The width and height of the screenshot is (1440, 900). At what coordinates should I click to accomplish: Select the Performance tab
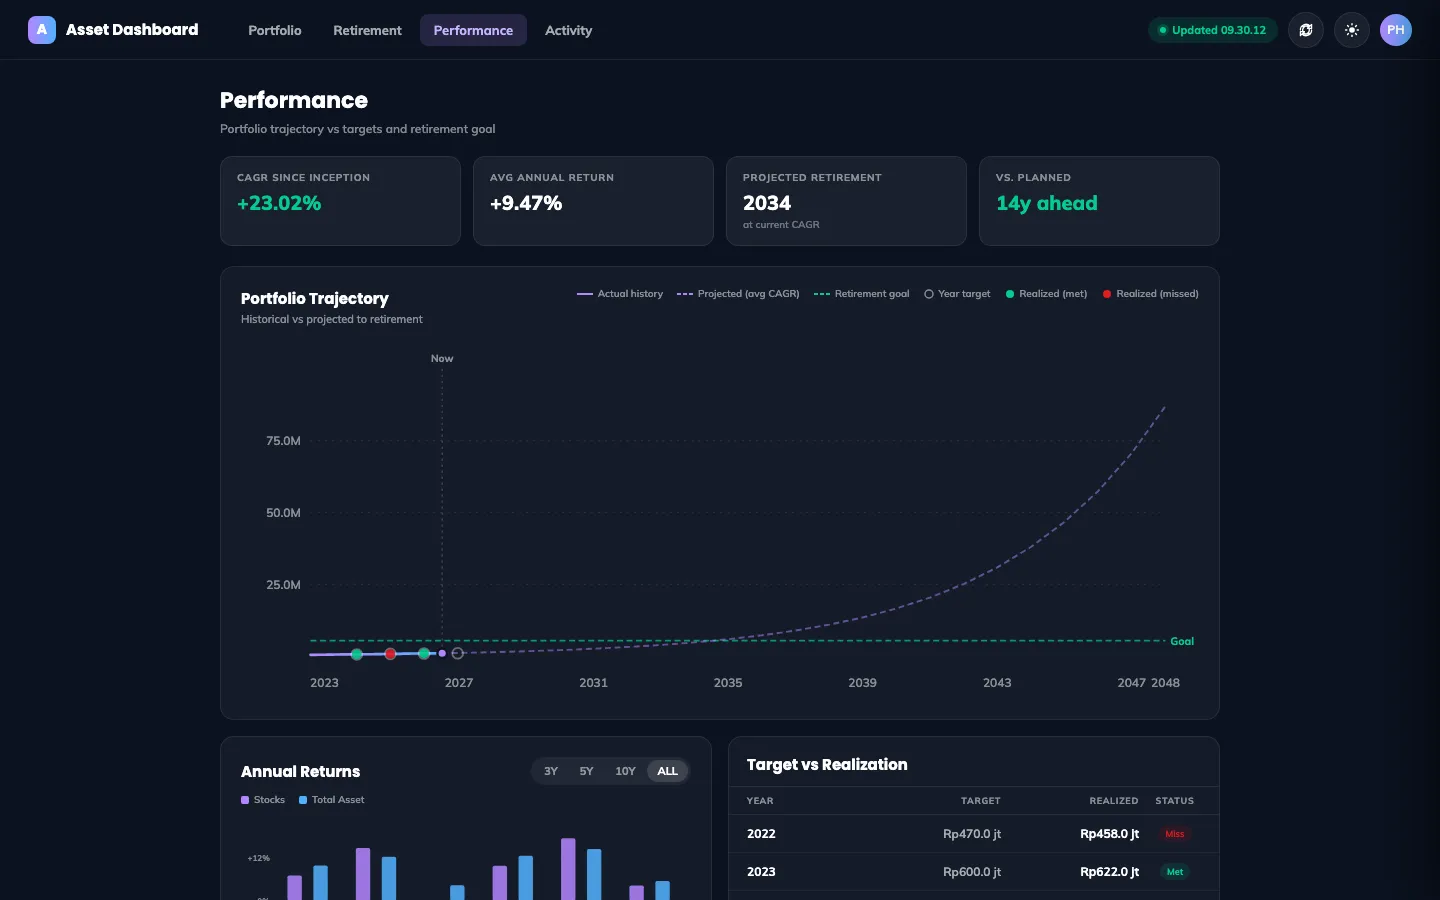[x=473, y=30]
